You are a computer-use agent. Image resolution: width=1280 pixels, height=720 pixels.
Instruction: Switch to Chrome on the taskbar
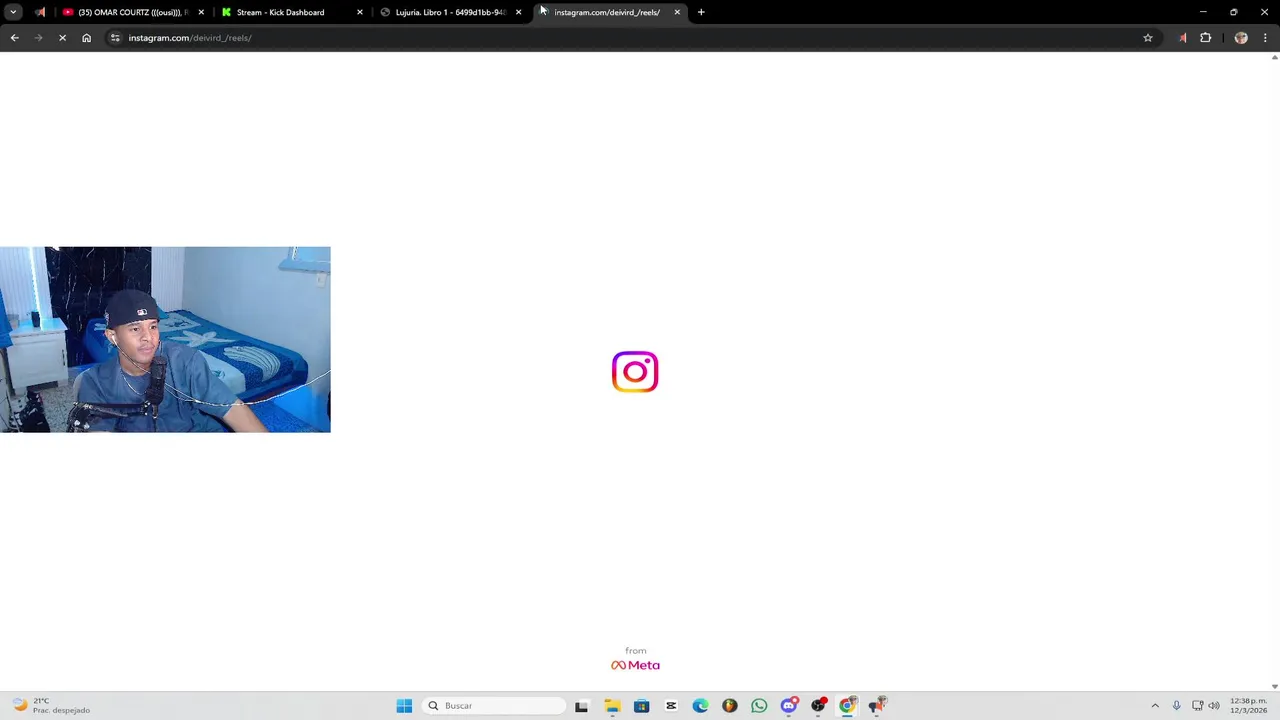[x=848, y=706]
